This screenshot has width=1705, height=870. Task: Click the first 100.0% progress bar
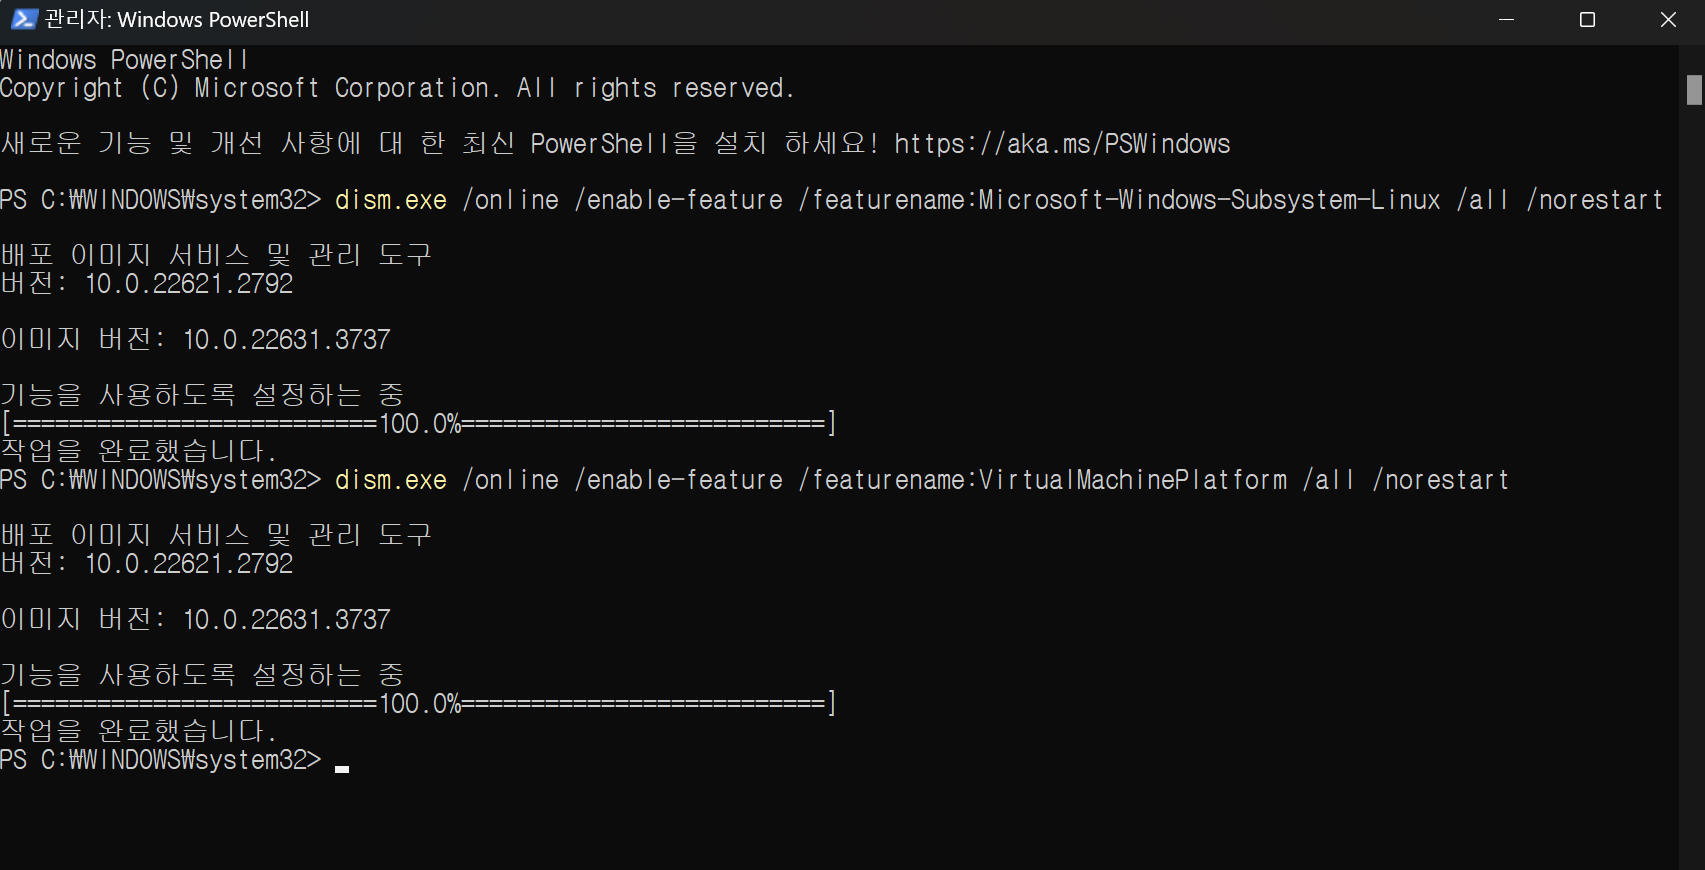pos(418,424)
